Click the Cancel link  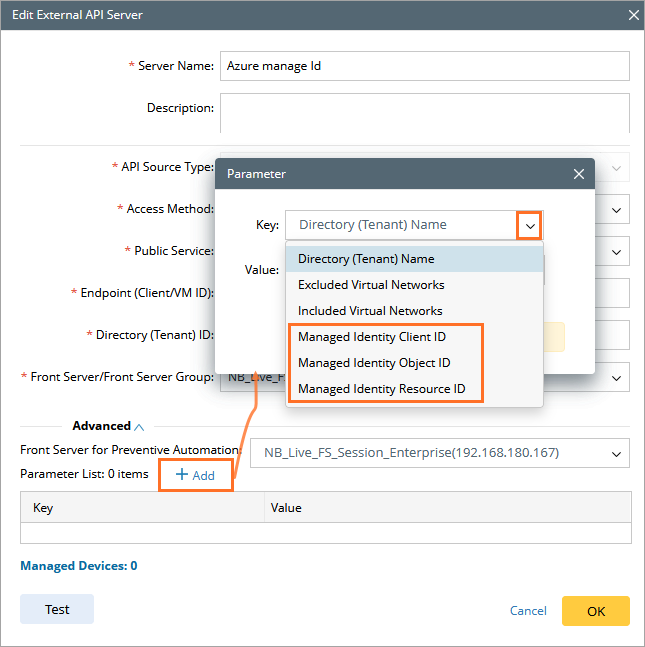point(528,611)
